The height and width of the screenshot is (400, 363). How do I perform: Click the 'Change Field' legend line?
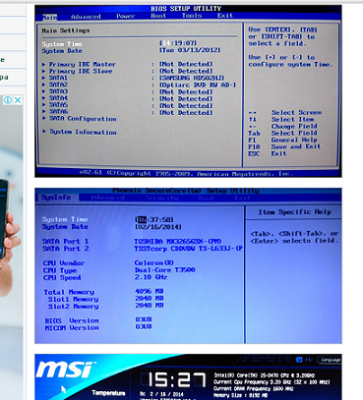pos(283,126)
